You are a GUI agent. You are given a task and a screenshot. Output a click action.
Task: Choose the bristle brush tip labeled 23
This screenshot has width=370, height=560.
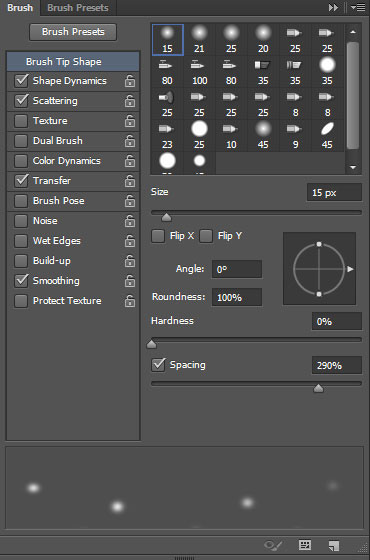tap(167, 136)
